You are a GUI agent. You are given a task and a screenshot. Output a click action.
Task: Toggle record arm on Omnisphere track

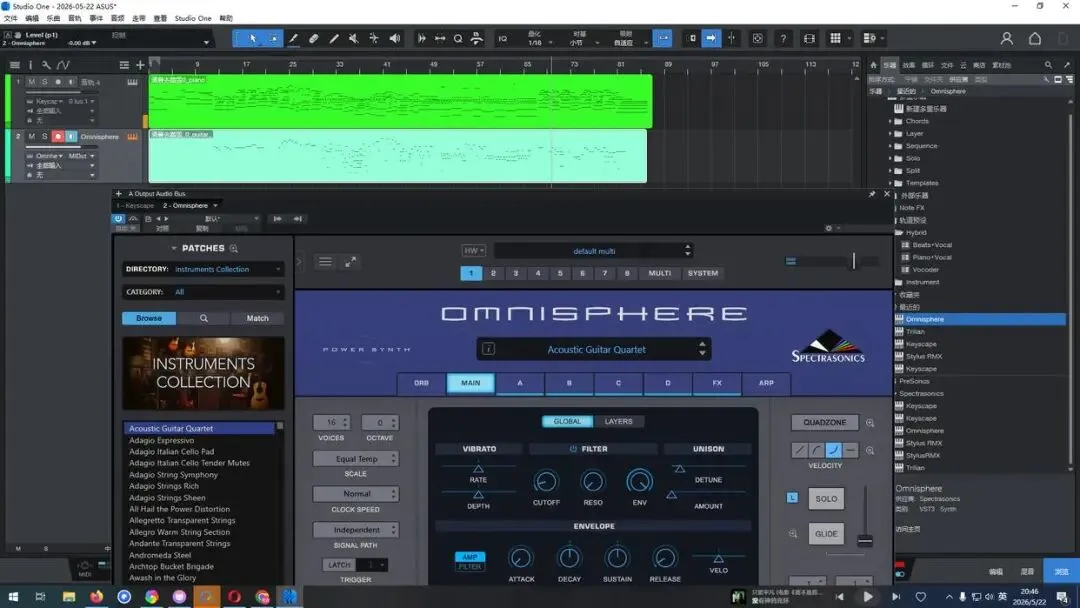tap(58, 136)
